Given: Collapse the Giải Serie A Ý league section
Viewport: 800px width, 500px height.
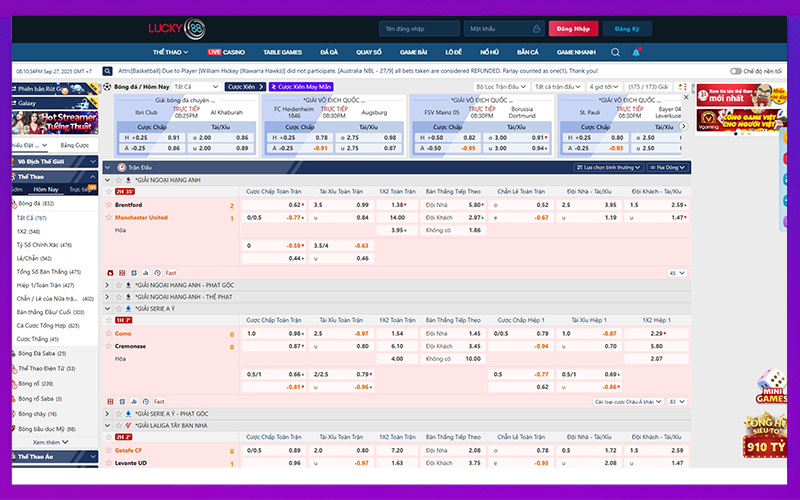Looking at the screenshot, I should point(108,309).
